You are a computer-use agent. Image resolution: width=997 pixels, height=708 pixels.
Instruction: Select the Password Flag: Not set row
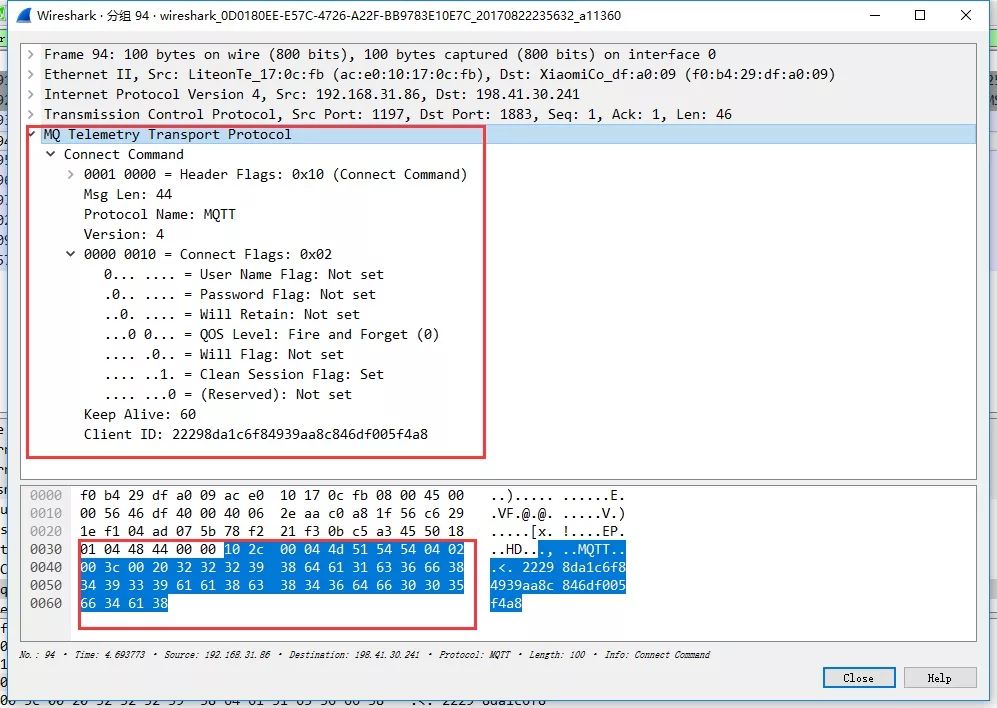pyautogui.click(x=240, y=295)
